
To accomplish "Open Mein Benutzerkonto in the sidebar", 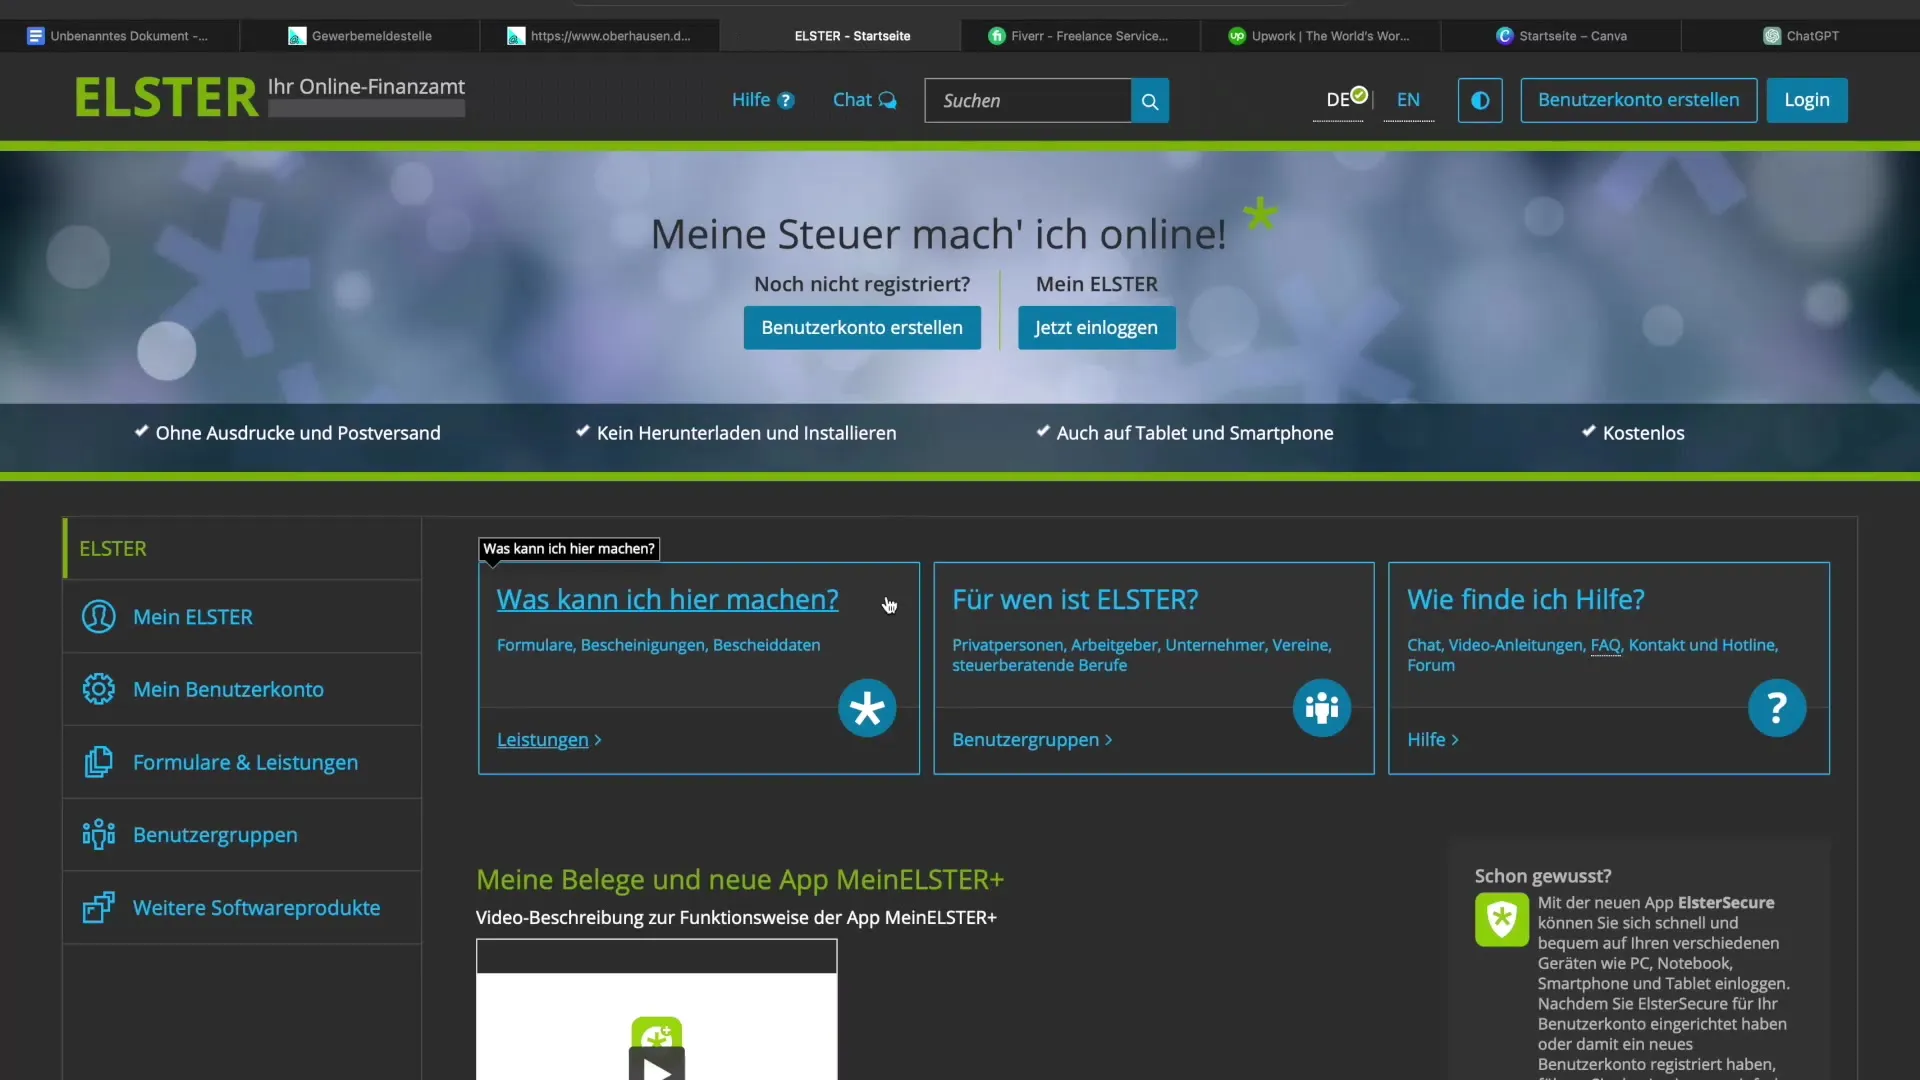I will [242, 690].
